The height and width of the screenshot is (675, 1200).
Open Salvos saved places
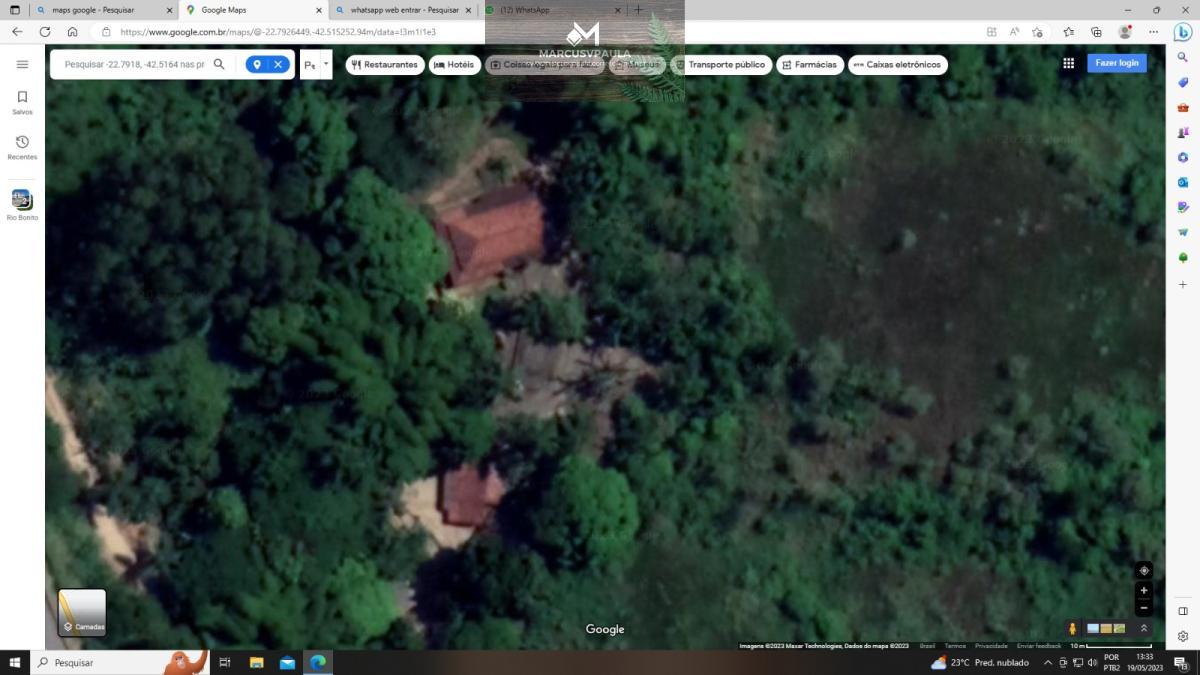(x=22, y=102)
